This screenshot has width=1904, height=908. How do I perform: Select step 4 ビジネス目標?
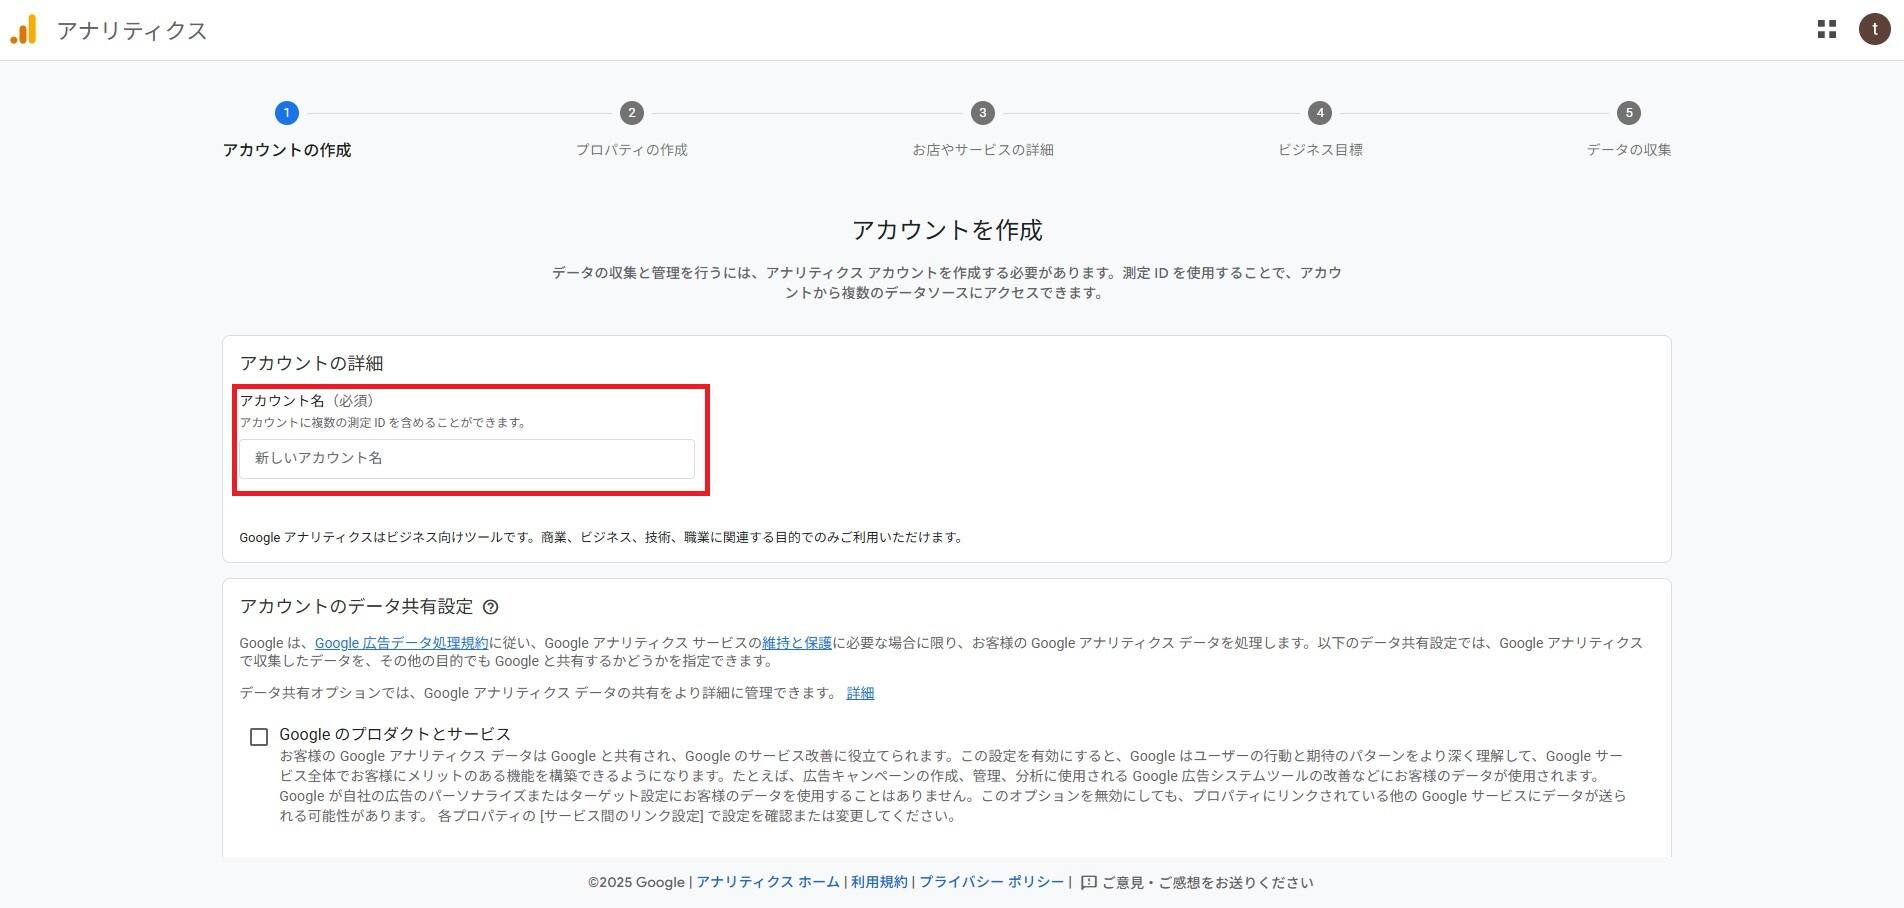(1320, 130)
